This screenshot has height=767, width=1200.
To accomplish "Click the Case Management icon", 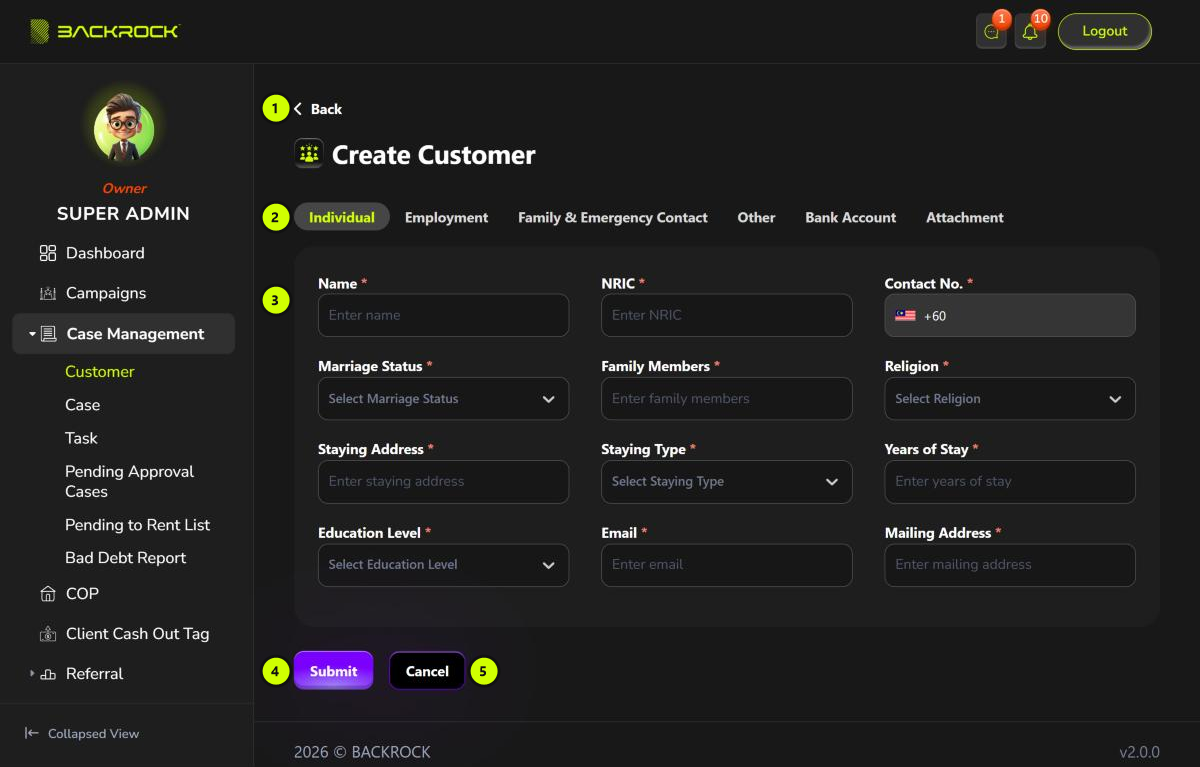I will click(x=48, y=334).
